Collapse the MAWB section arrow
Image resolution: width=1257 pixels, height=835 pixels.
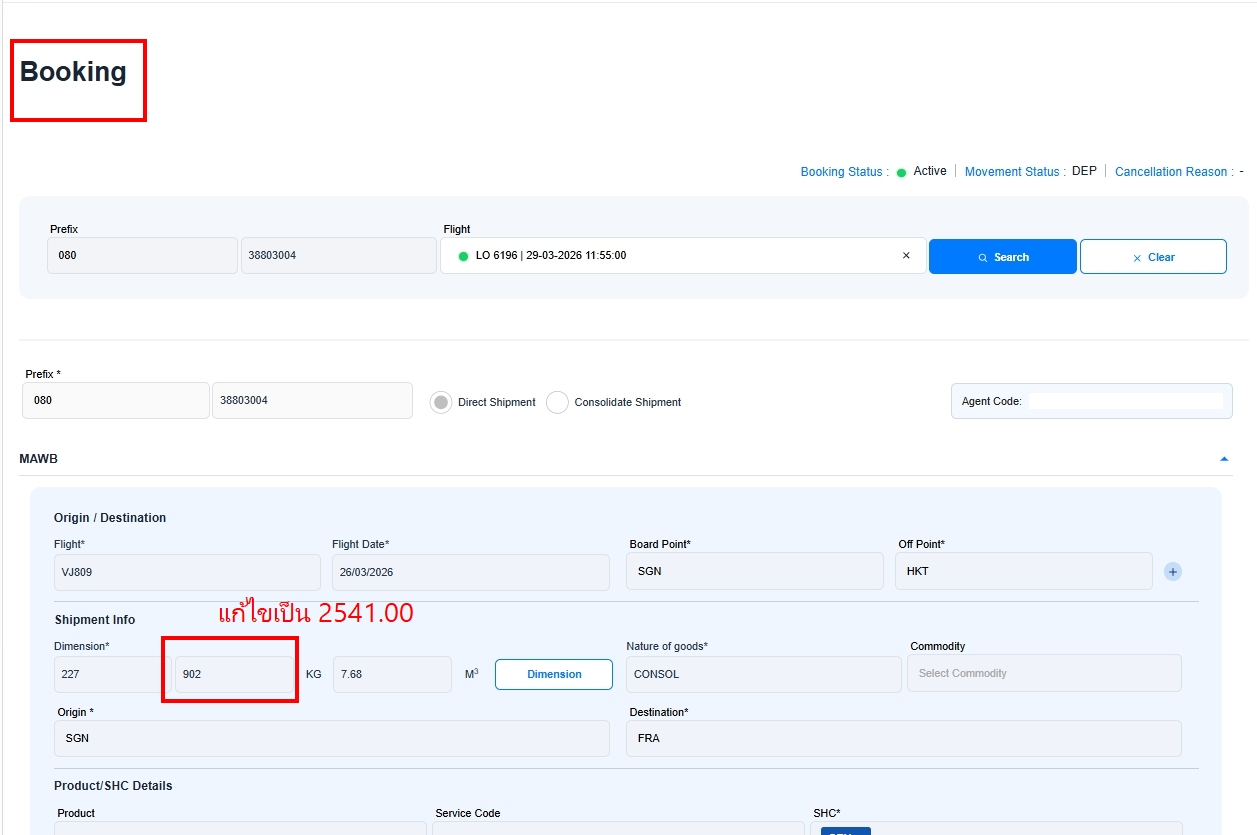[x=1223, y=459]
